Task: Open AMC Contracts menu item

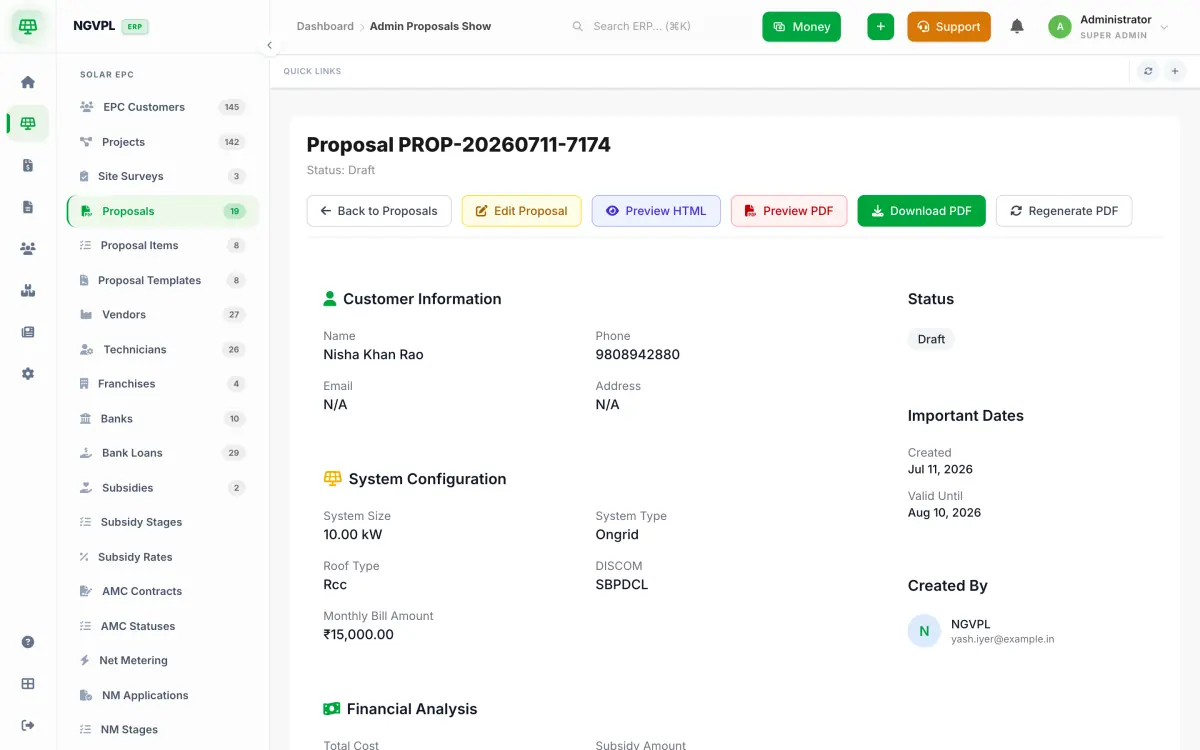Action: pos(162,591)
